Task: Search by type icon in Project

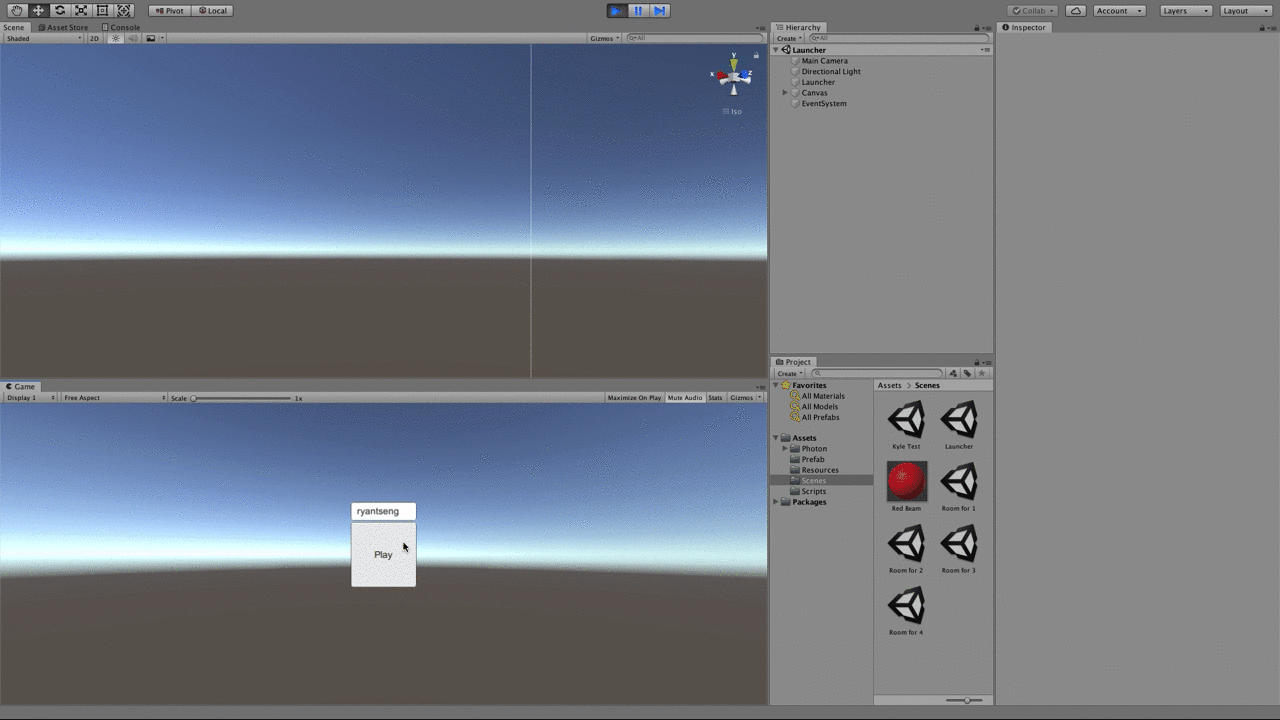Action: [x=953, y=373]
